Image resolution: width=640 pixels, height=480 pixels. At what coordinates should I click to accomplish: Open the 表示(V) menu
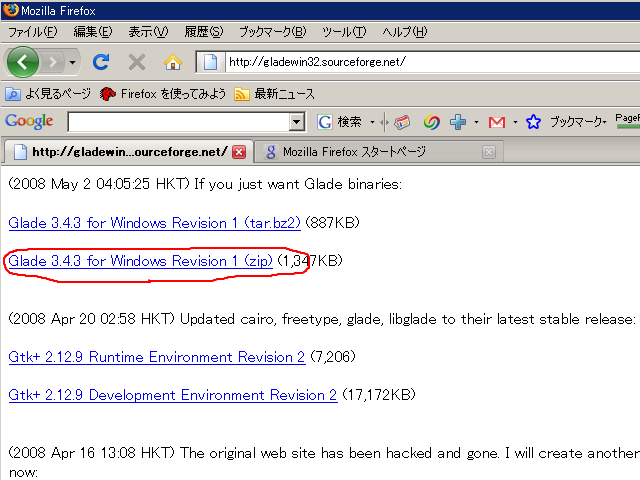point(148,31)
